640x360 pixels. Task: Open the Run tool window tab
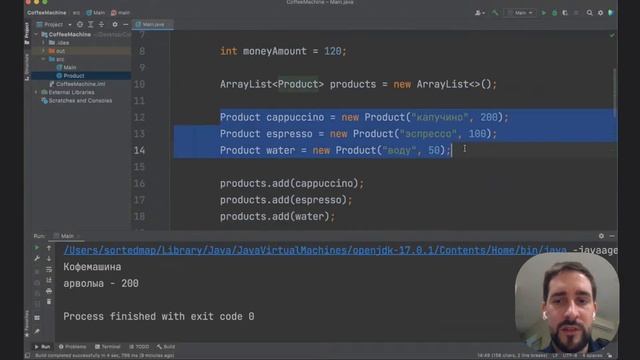pyautogui.click(x=42, y=347)
